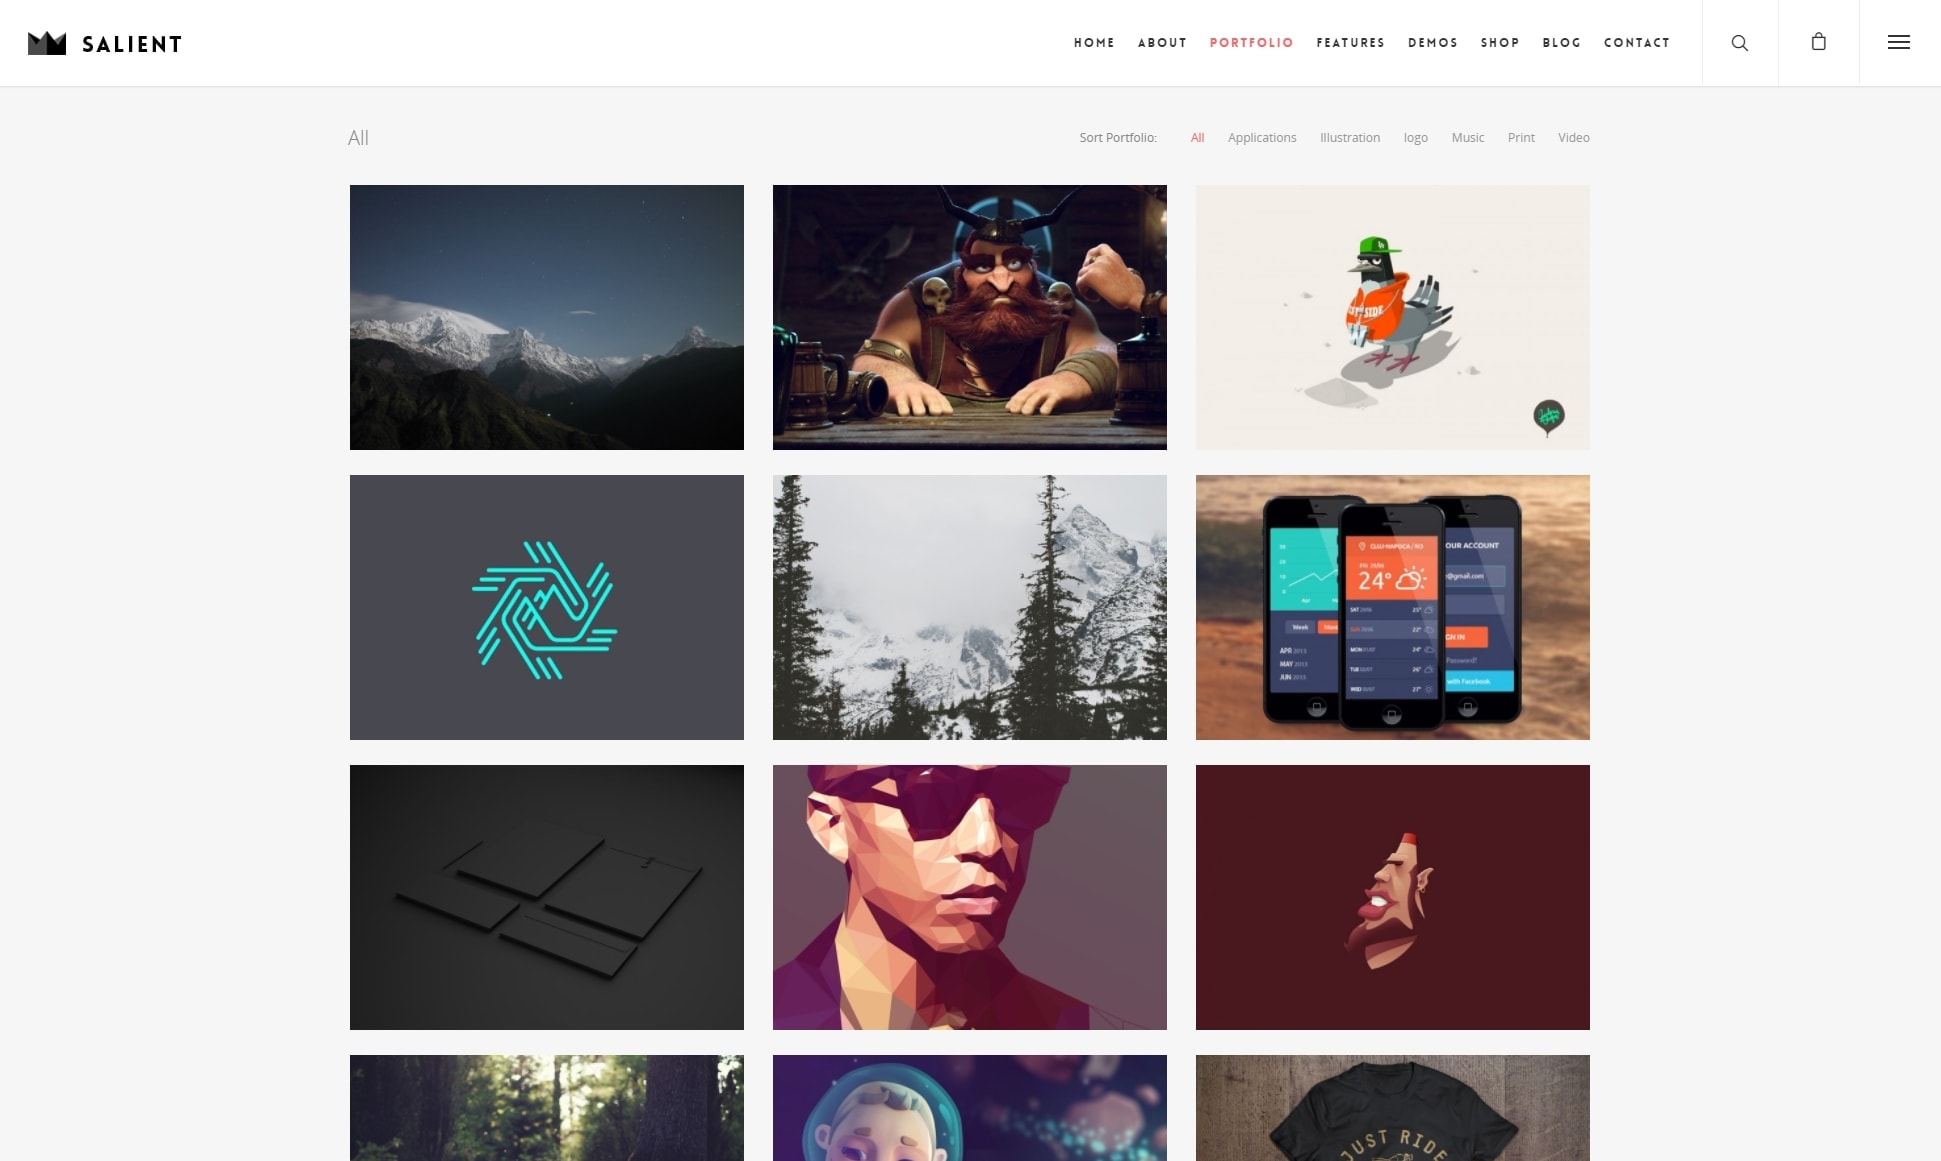1941x1161 pixels.
Task: Select the Music portfolio filter tab
Action: point(1469,138)
